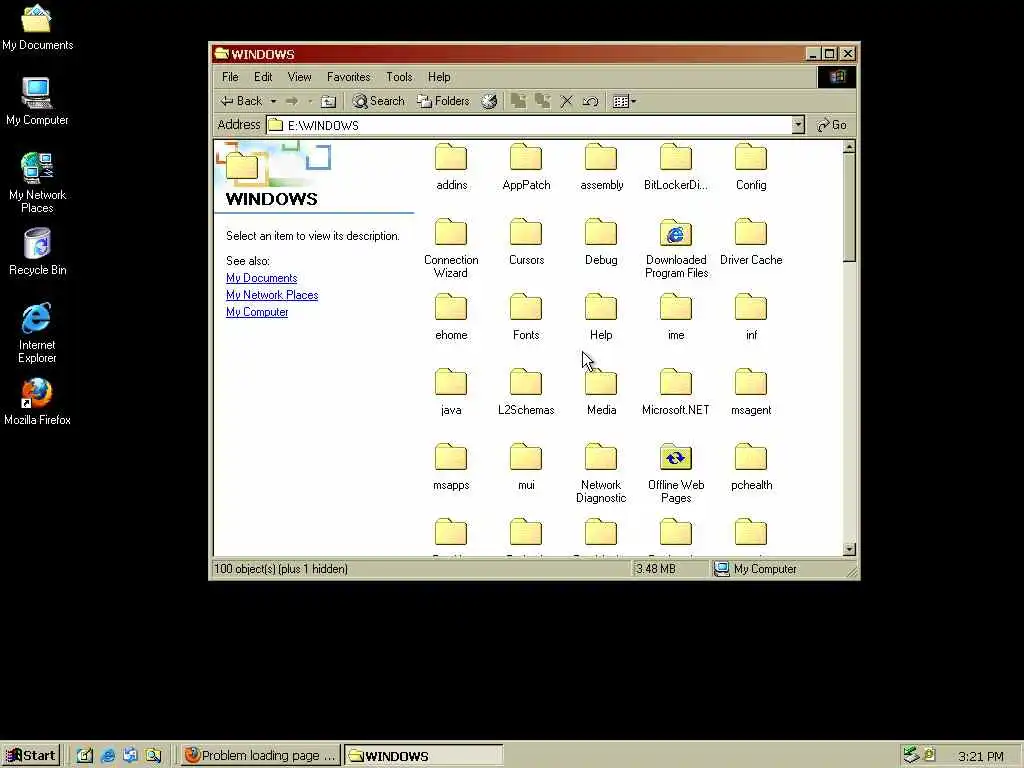This screenshot has width=1024, height=768.
Task: Click the file list scroll-up arrow
Action: point(849,148)
